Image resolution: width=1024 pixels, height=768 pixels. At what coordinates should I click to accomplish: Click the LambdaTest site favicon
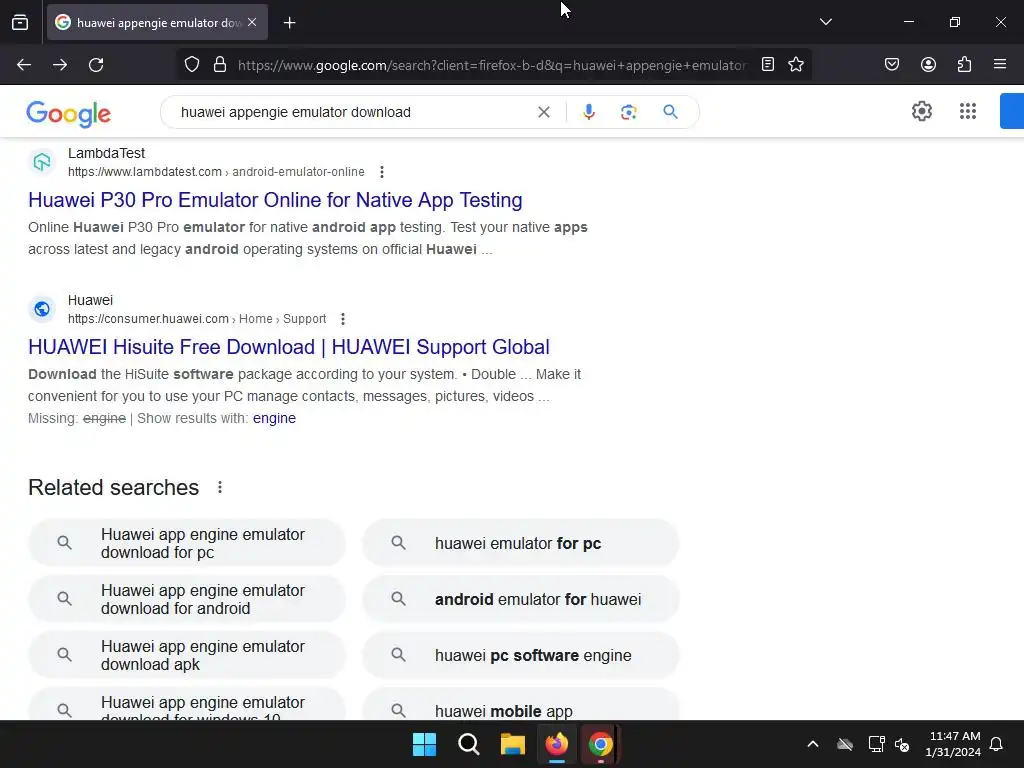42,161
